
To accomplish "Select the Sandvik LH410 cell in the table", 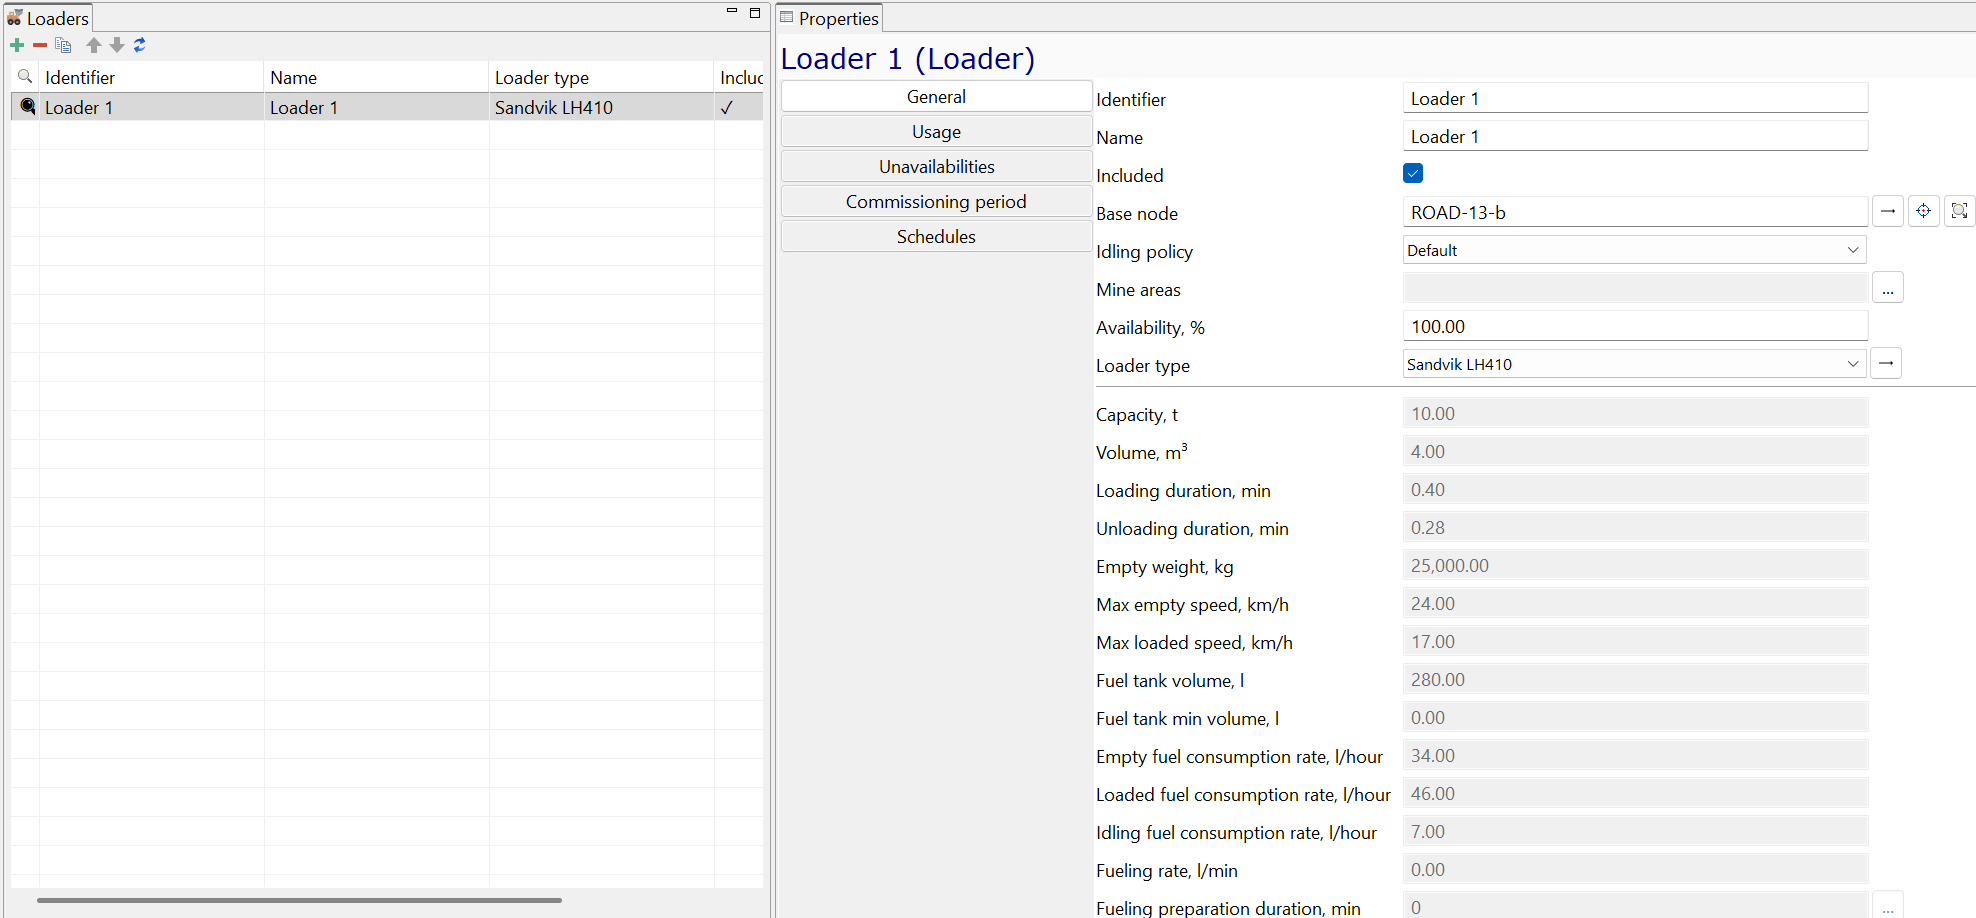I will [x=601, y=107].
